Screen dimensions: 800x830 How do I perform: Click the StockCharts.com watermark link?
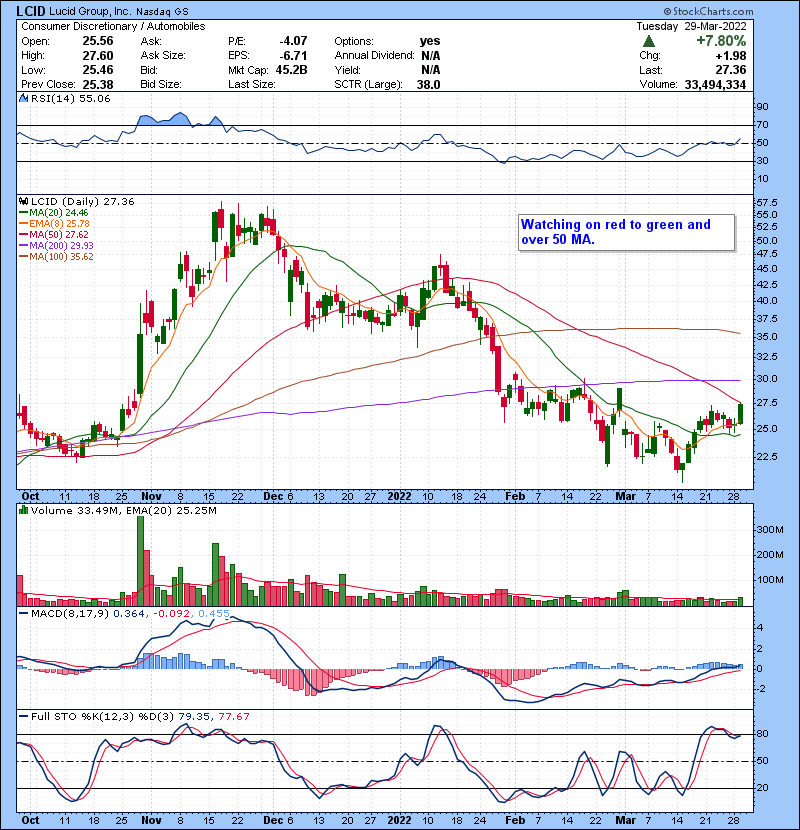pos(708,11)
